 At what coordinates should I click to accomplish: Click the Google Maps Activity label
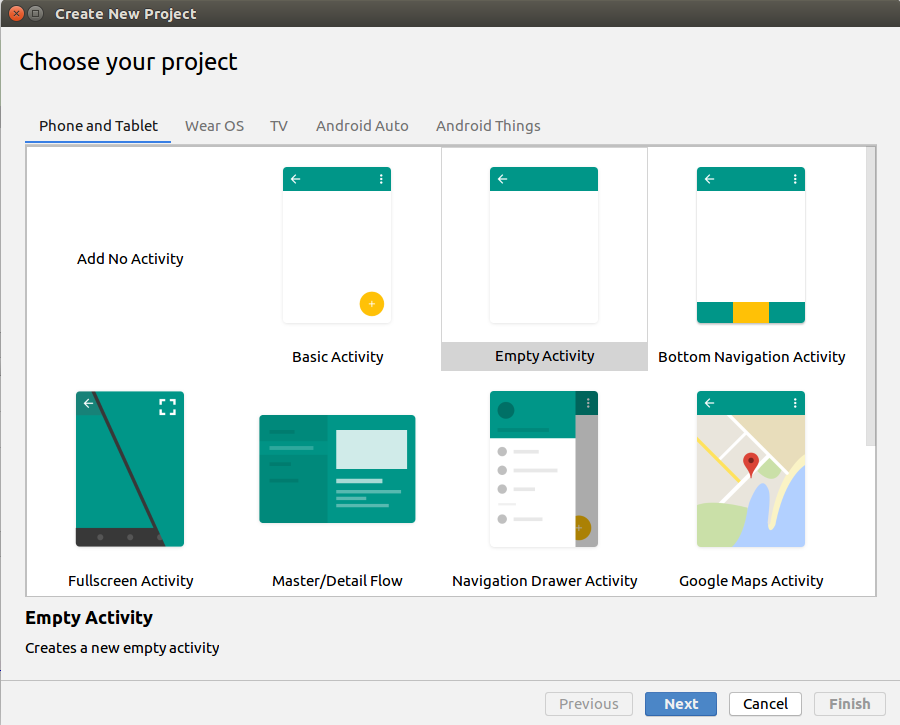tap(751, 581)
